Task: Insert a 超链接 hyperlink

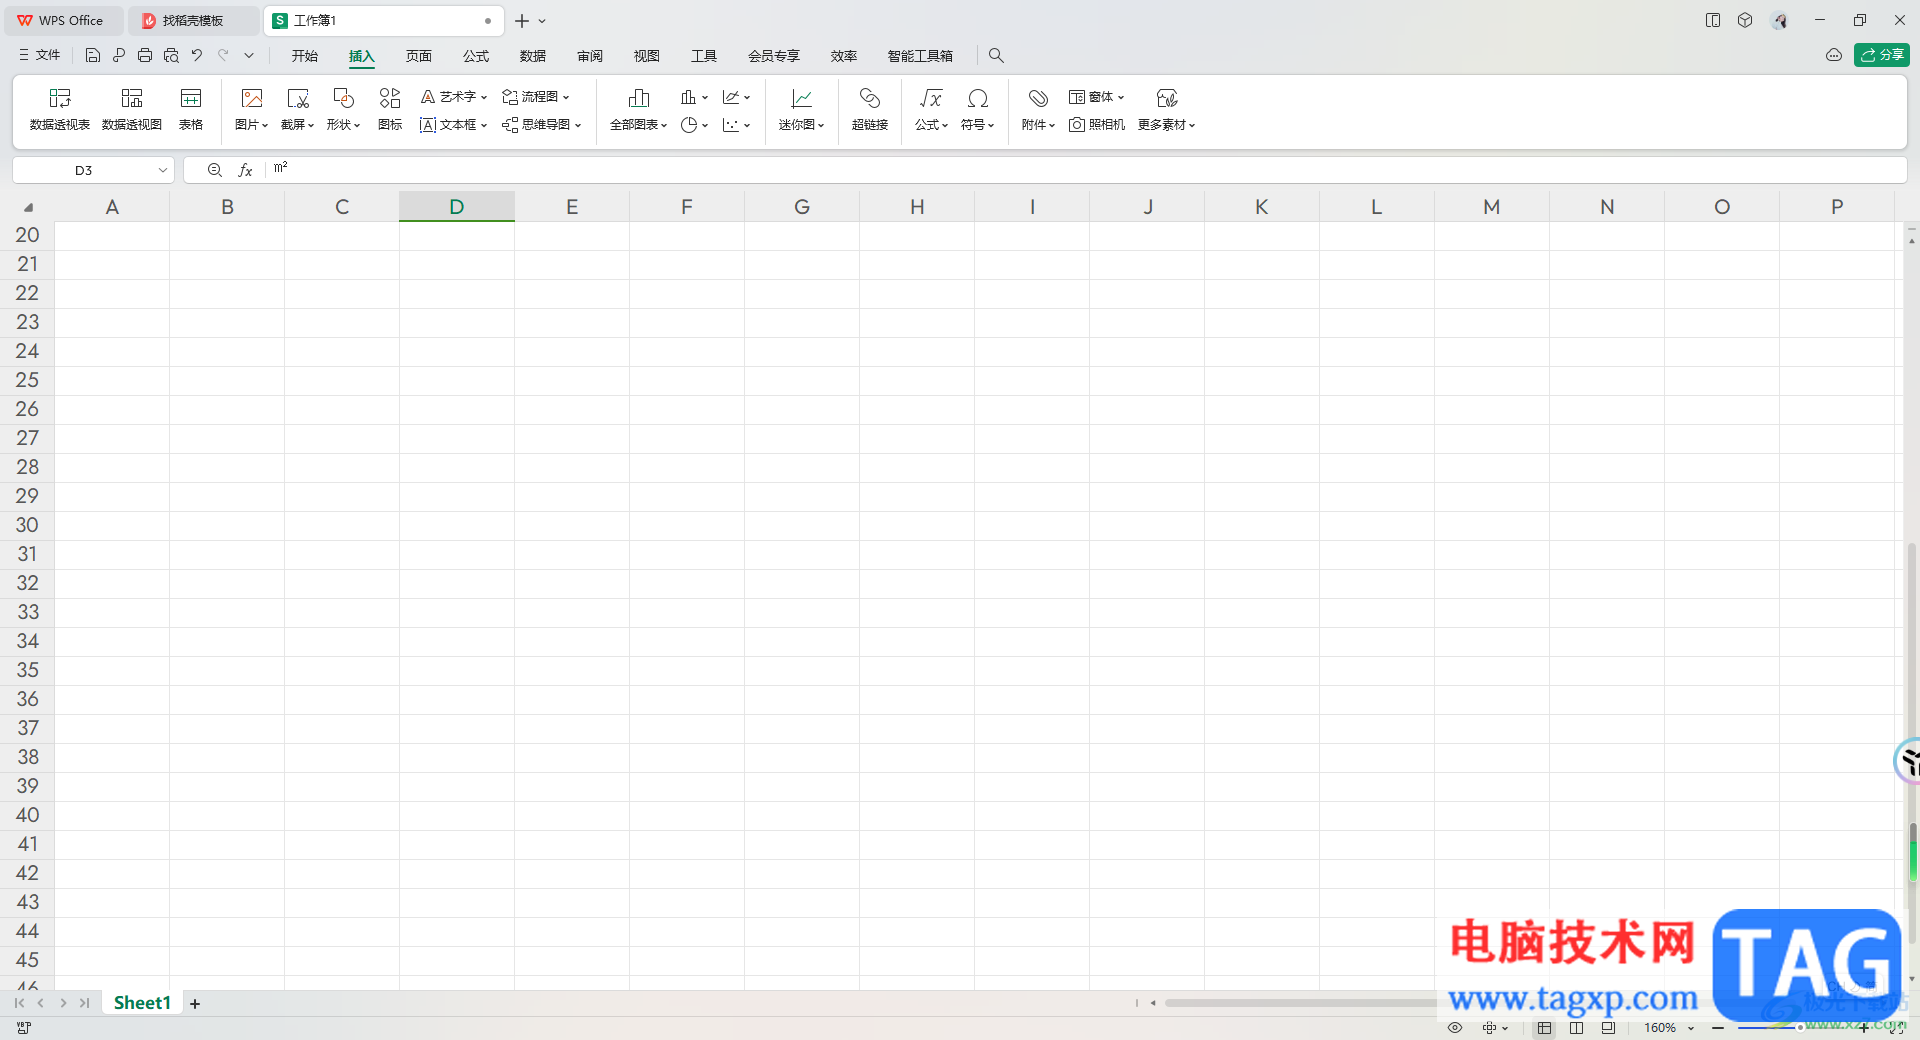Action: [x=870, y=109]
